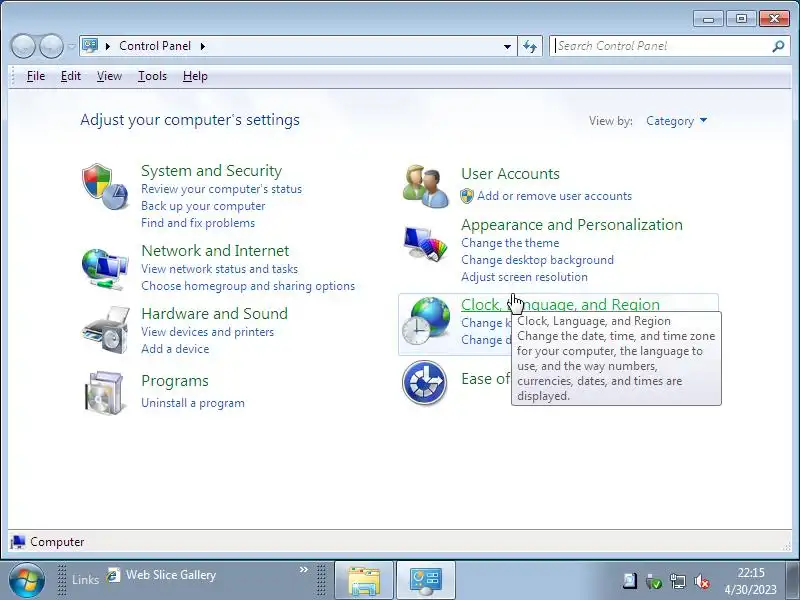Click Change desktop background
The height and width of the screenshot is (600, 800).
pyautogui.click(x=537, y=260)
